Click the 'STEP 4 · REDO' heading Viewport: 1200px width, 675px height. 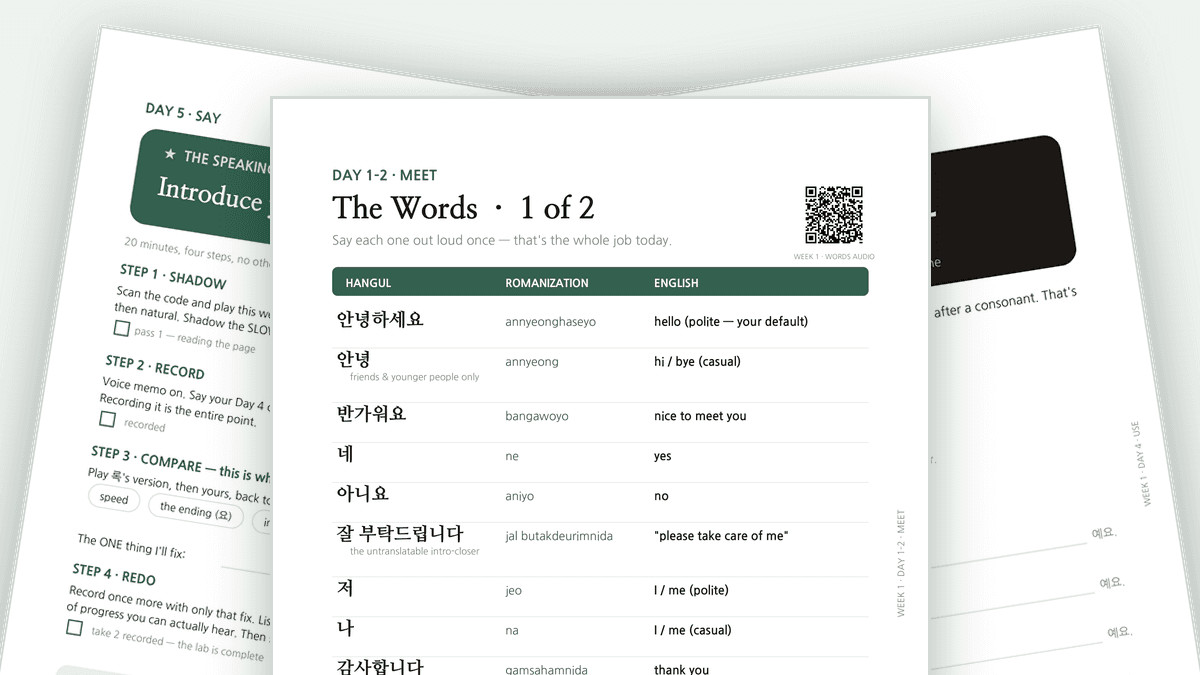tap(114, 574)
